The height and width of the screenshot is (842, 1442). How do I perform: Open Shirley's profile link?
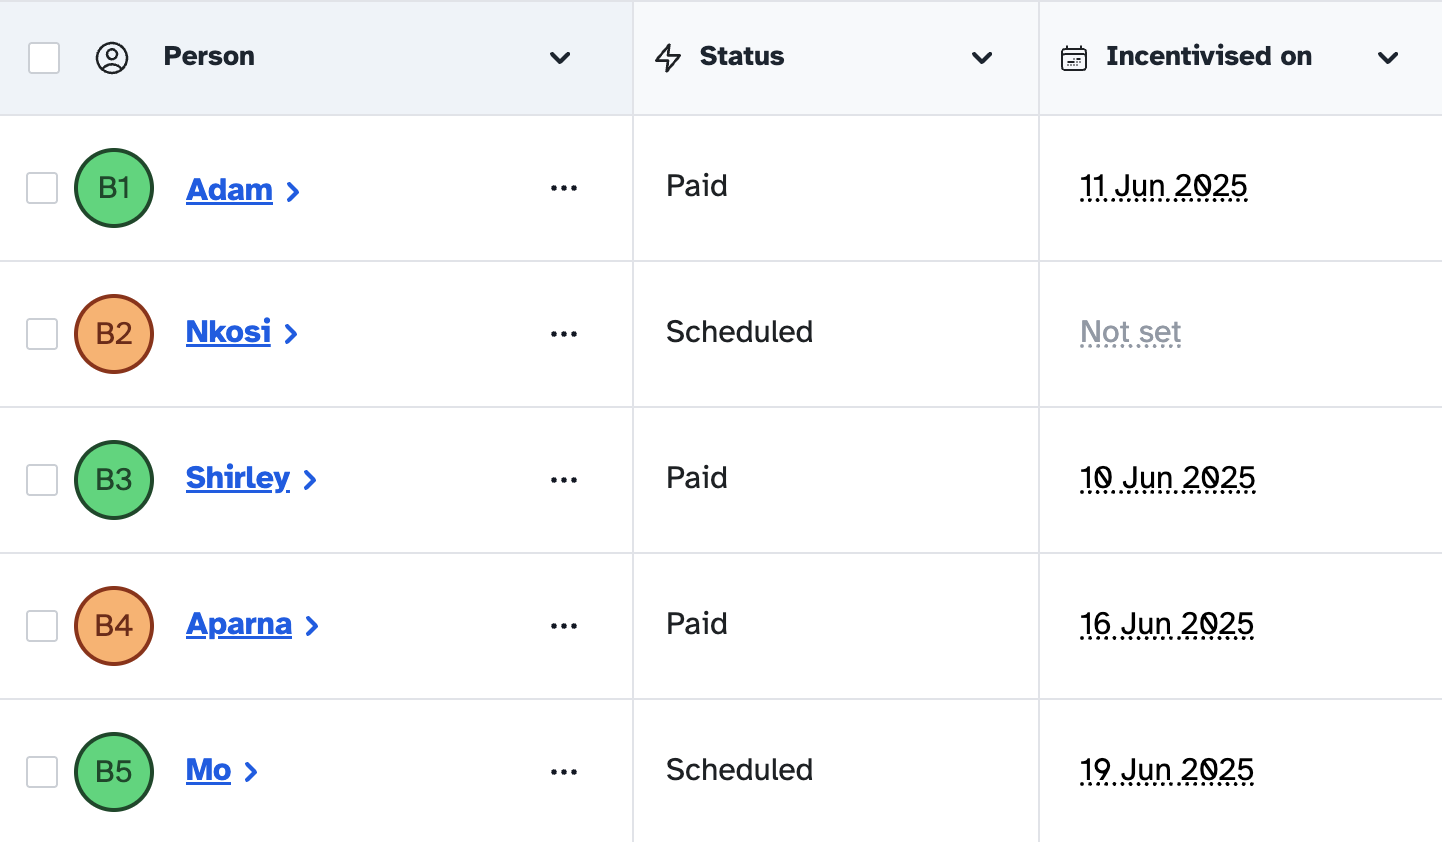(x=238, y=479)
